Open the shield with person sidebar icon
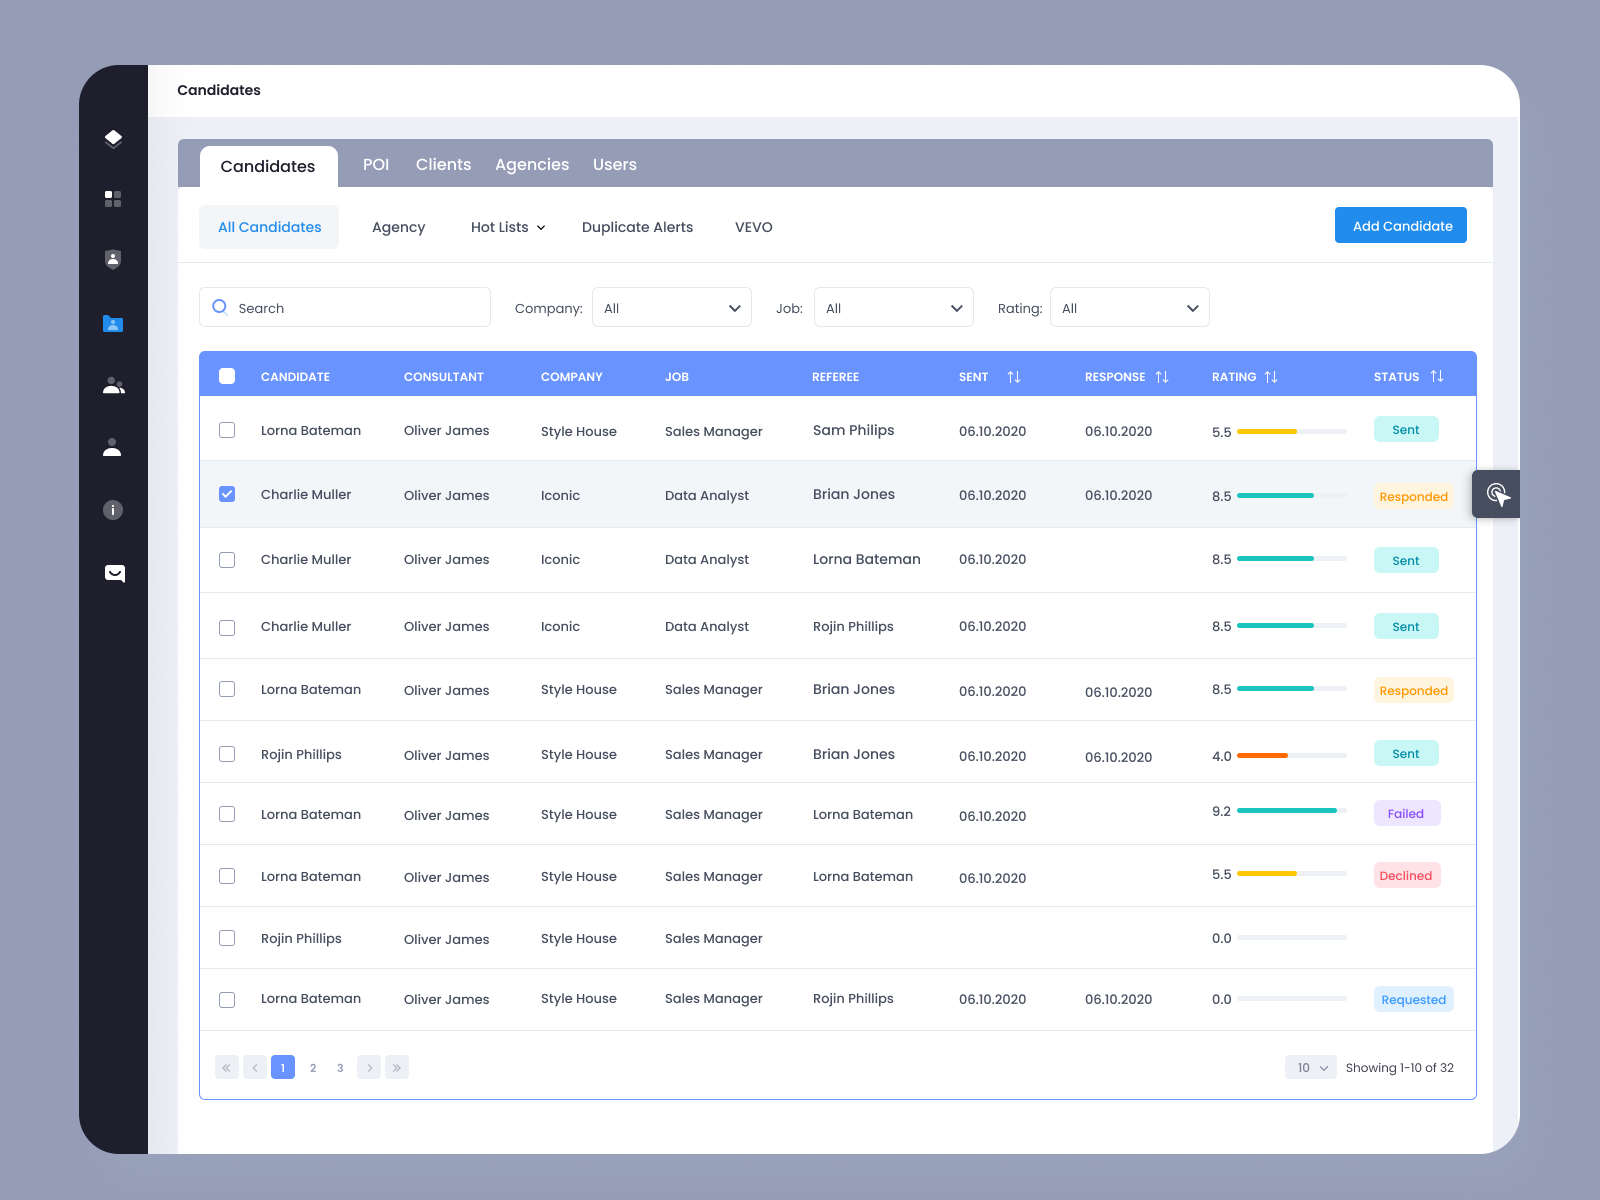The height and width of the screenshot is (1200, 1600). [113, 260]
